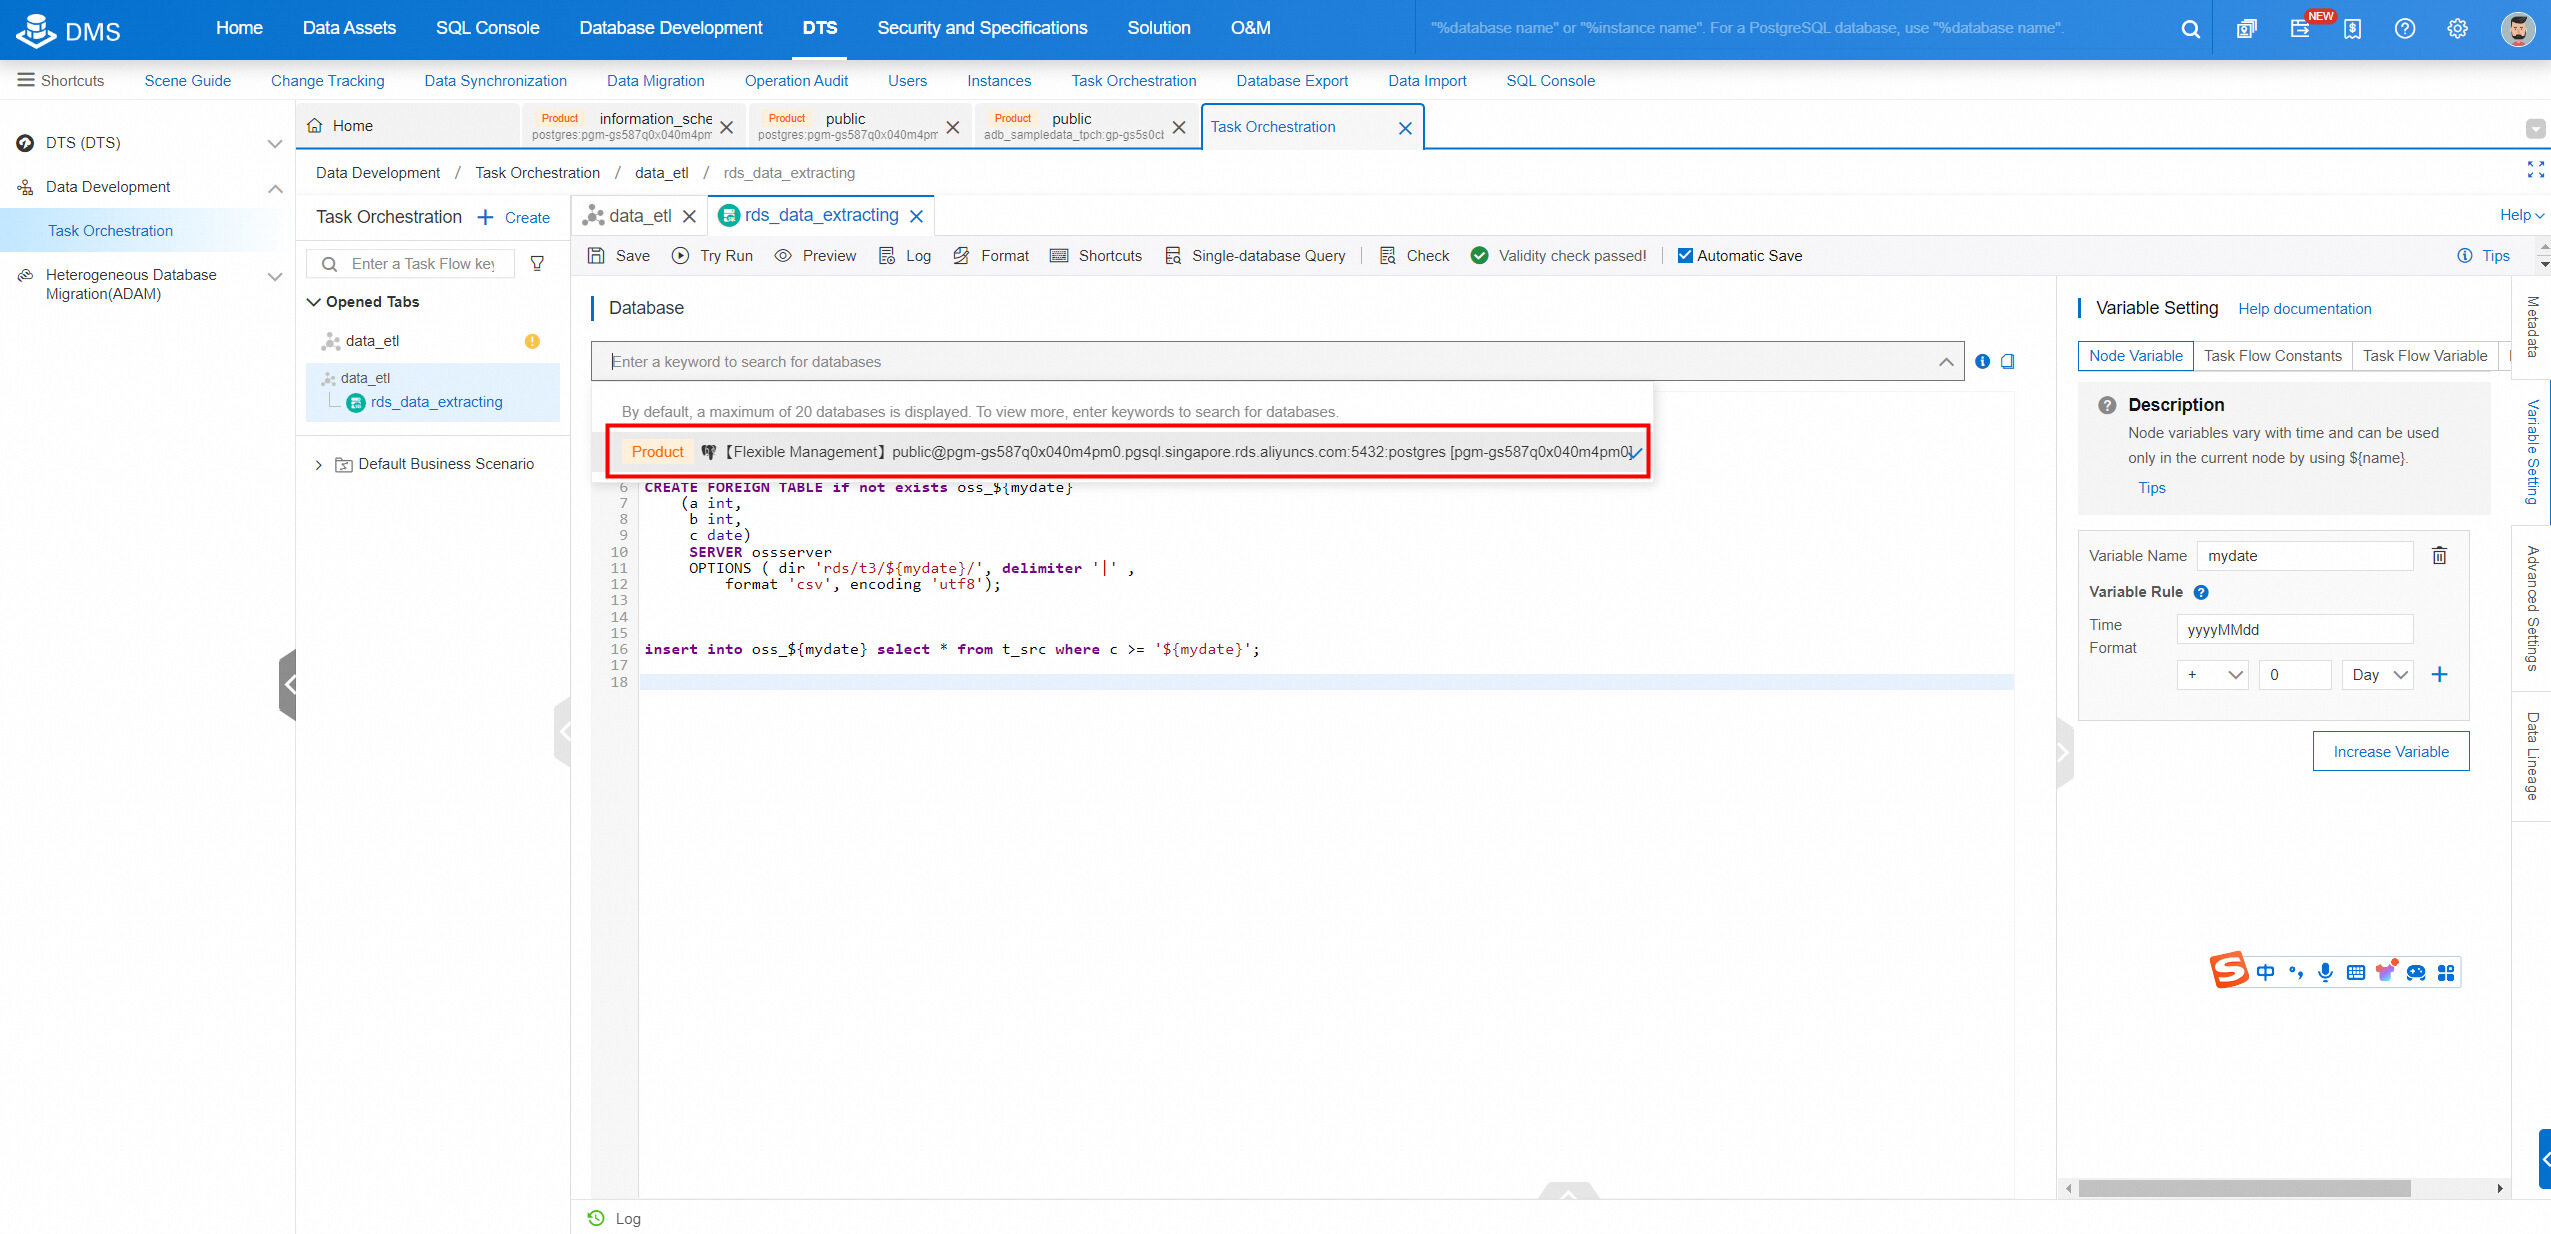Click the Save toolbar icon
The image size is (2551, 1234).
597,256
